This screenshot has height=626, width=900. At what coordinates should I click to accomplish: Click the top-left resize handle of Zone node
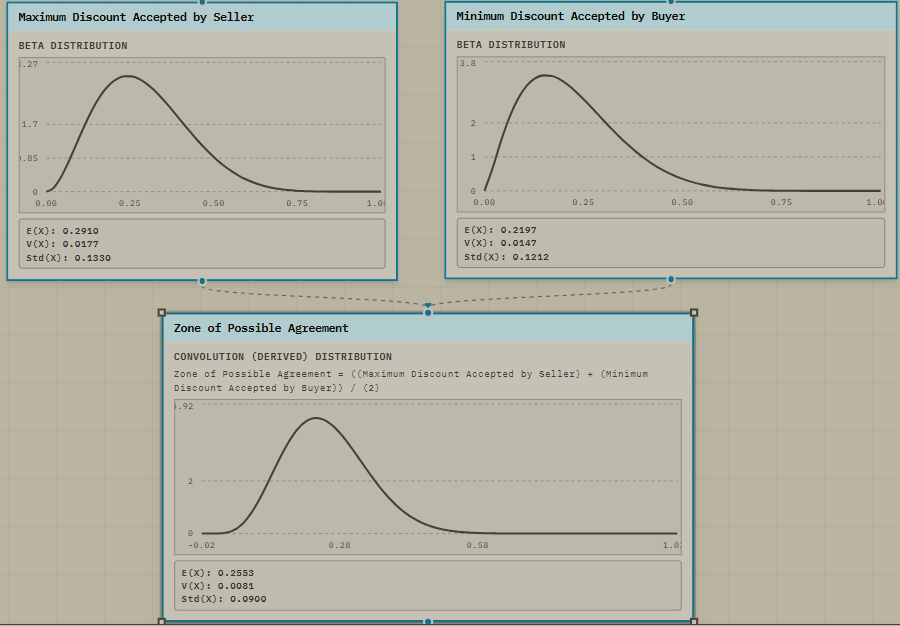pos(162,313)
